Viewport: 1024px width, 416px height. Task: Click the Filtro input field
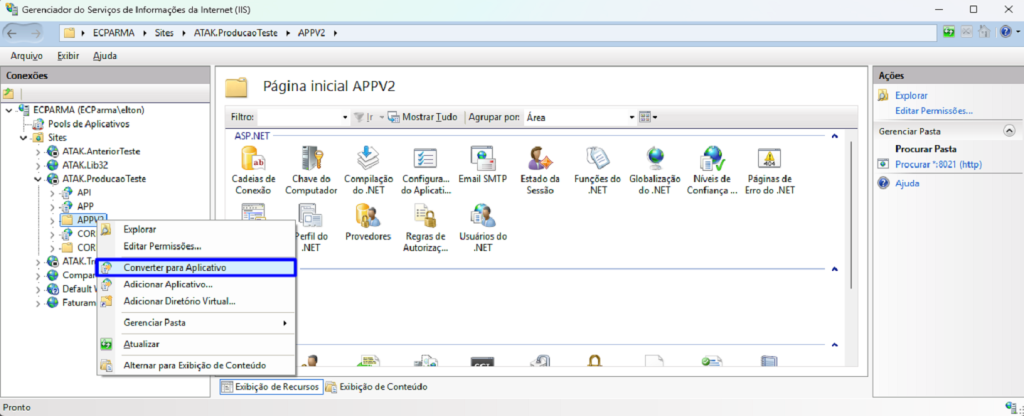pos(300,117)
